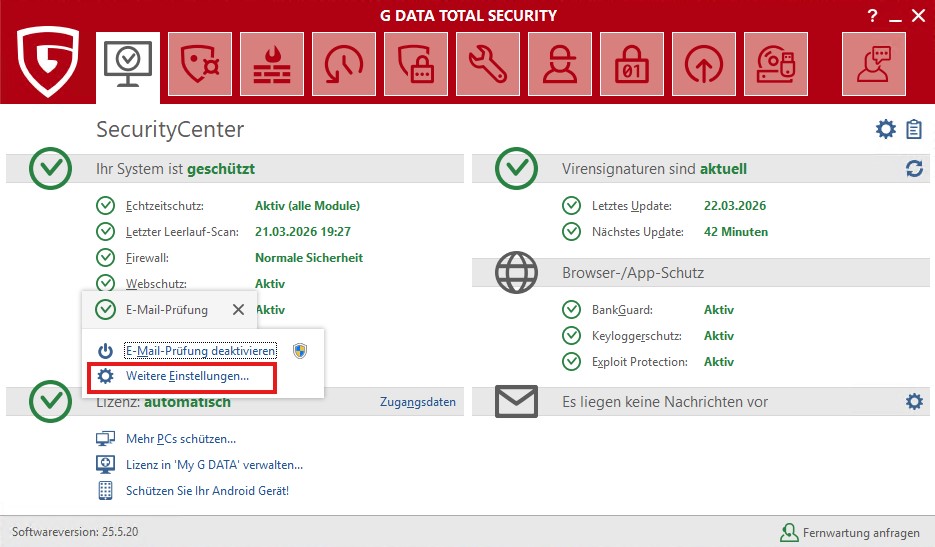Image resolution: width=935 pixels, height=547 pixels.
Task: Click the green check beside Echtzeitschutz
Action: click(x=106, y=206)
